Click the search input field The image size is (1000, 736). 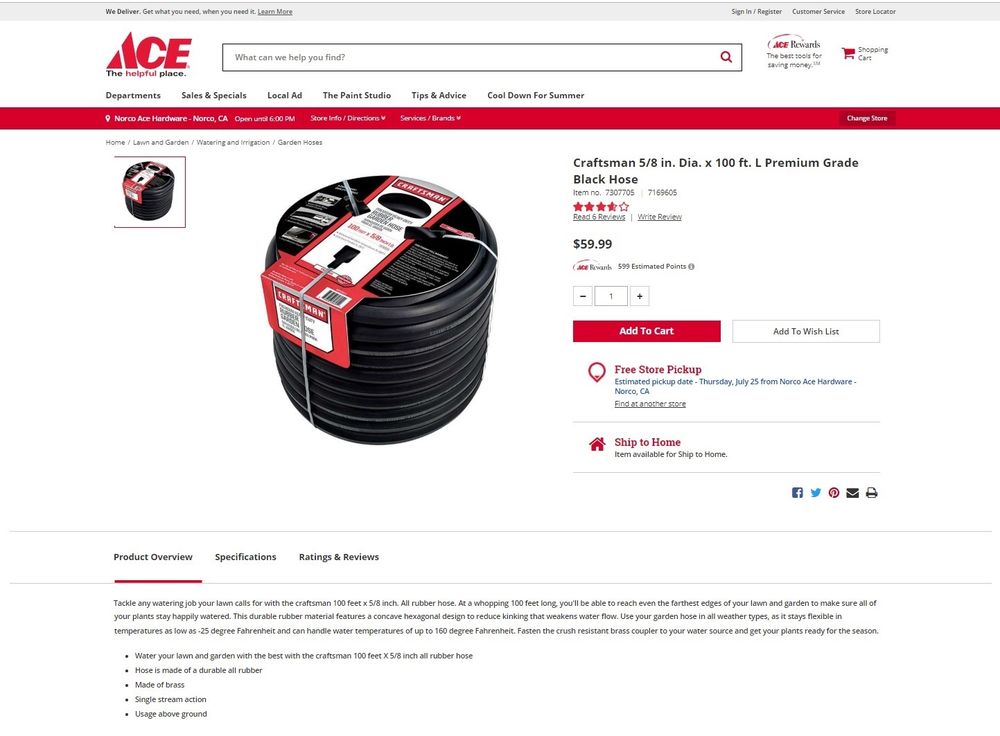(x=471, y=57)
